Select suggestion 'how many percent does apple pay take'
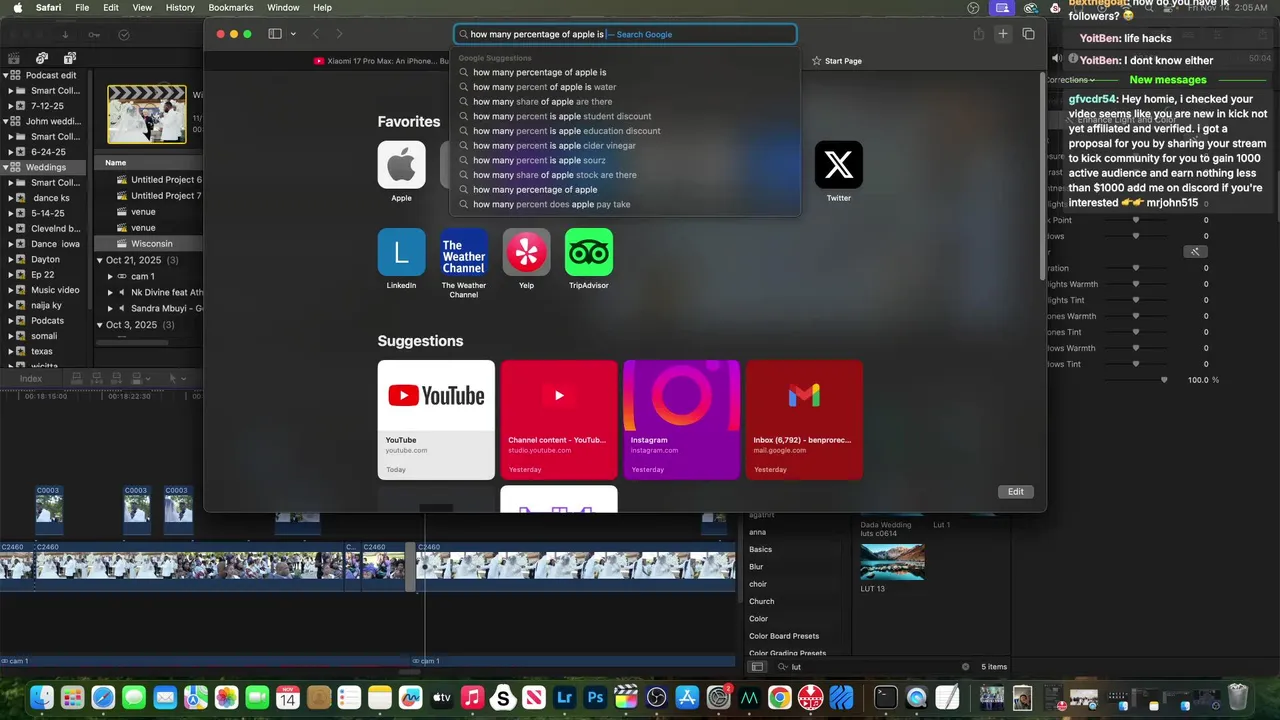Viewport: 1280px width, 720px height. coord(625,204)
